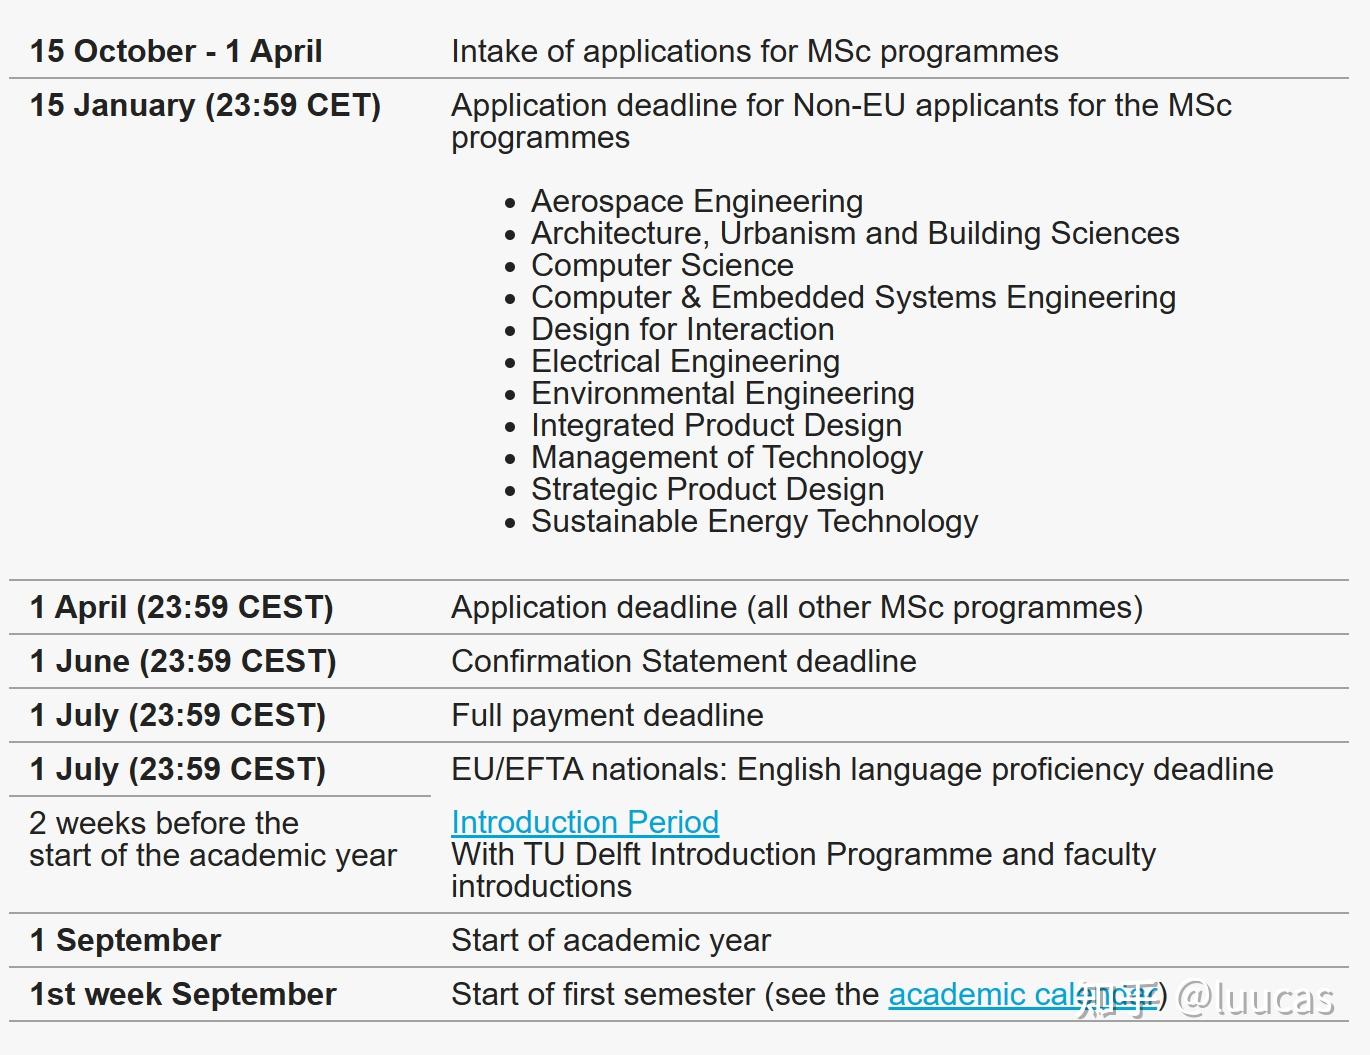
Task: Click the Computer Science list item
Action: coord(661,265)
